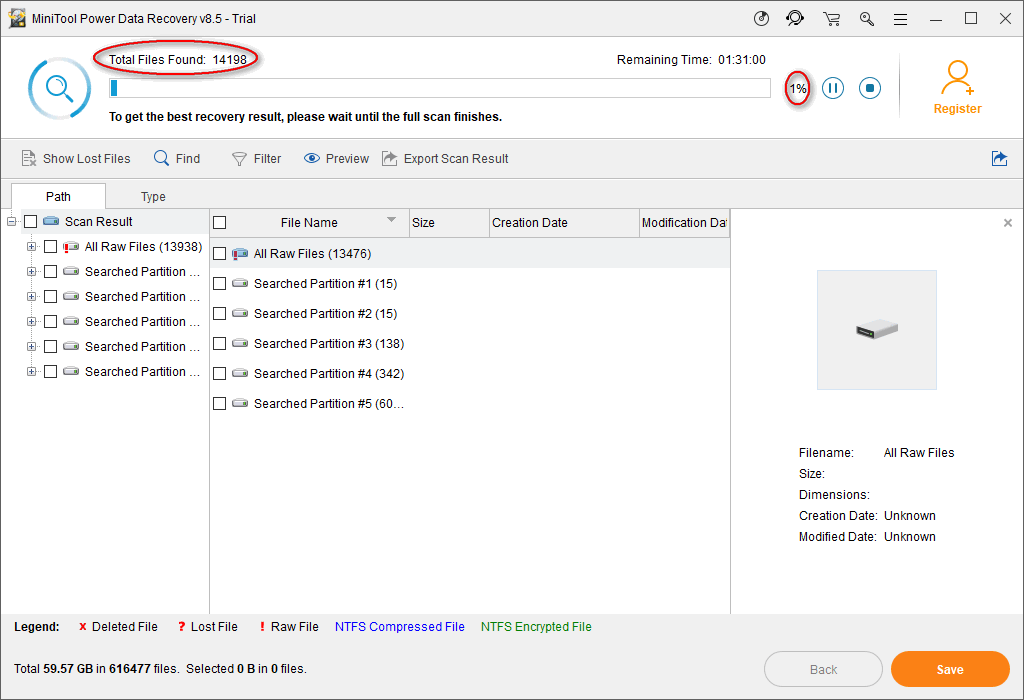The width and height of the screenshot is (1024, 700).
Task: Open the bootable media disc icon
Action: [x=761, y=18]
